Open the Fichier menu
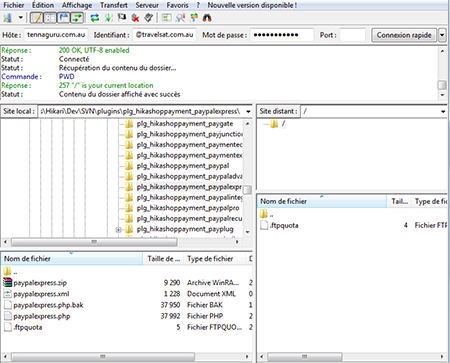This screenshot has width=450, height=363. click(x=14, y=5)
